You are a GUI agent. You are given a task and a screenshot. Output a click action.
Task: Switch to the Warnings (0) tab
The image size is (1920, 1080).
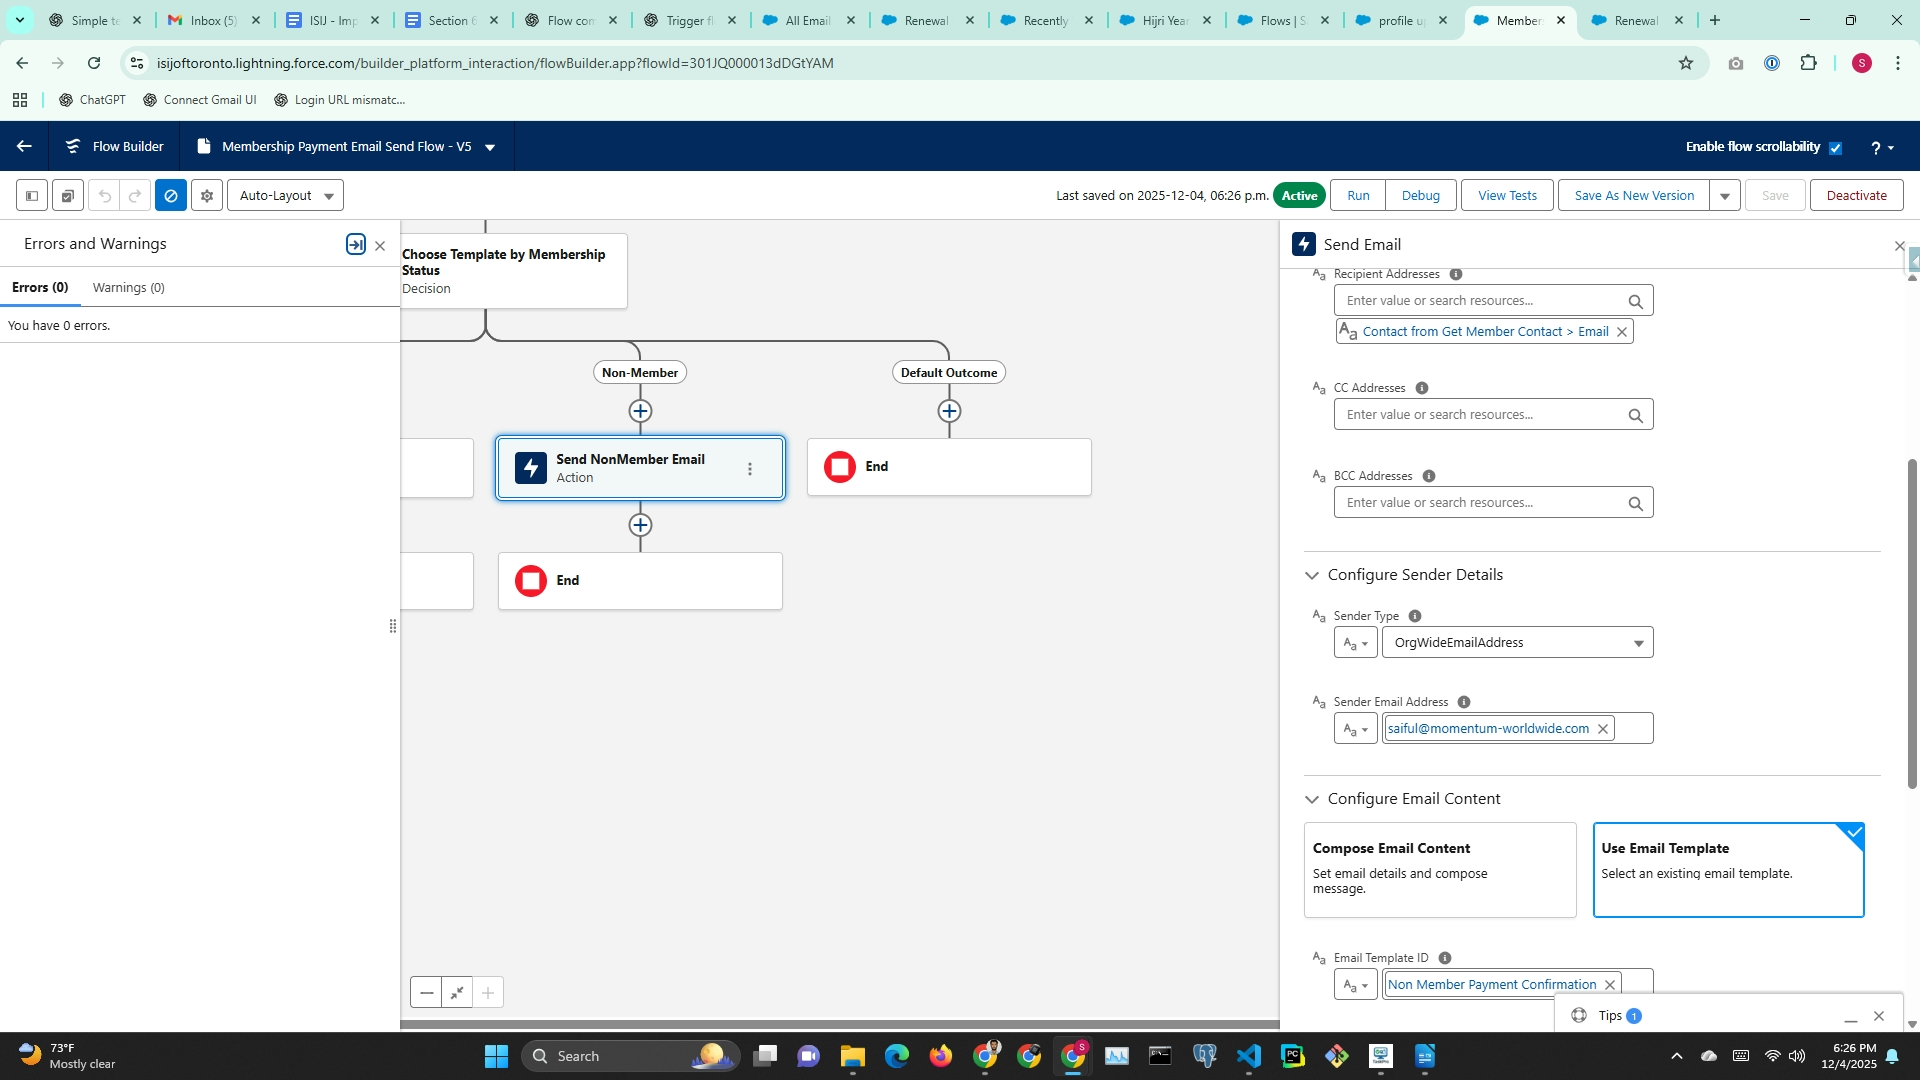pos(128,288)
